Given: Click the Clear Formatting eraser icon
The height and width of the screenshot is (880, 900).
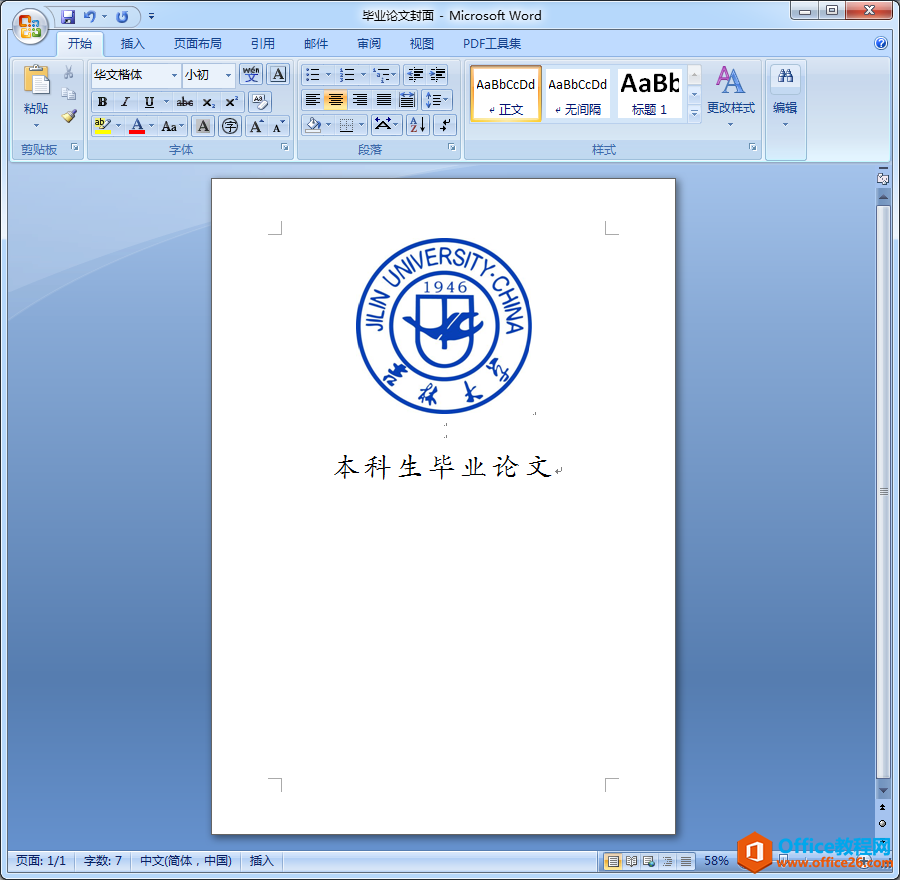Looking at the screenshot, I should tap(259, 101).
